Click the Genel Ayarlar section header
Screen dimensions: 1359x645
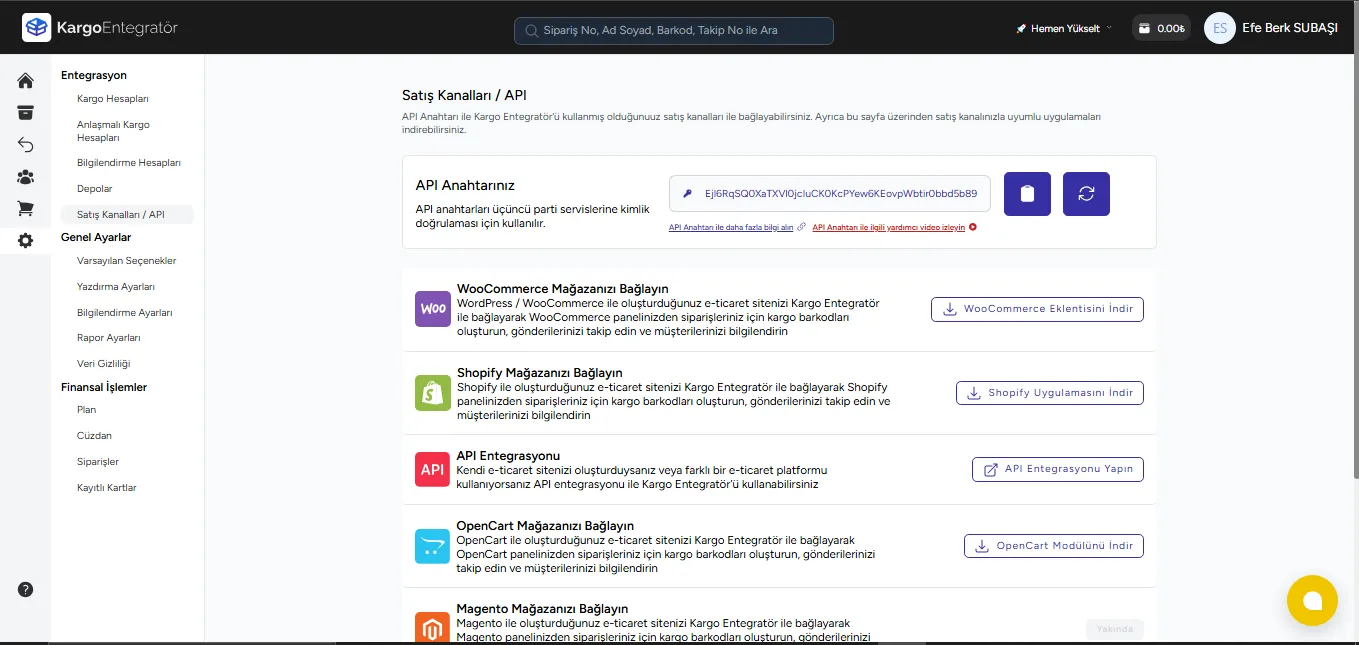click(x=96, y=237)
